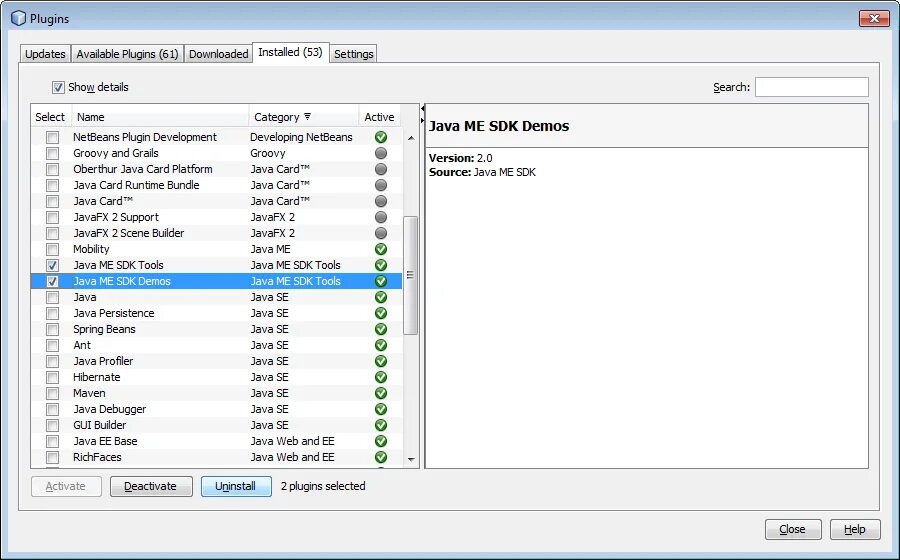Select the Java Profiler row name
Image resolution: width=900 pixels, height=560 pixels.
pos(103,361)
